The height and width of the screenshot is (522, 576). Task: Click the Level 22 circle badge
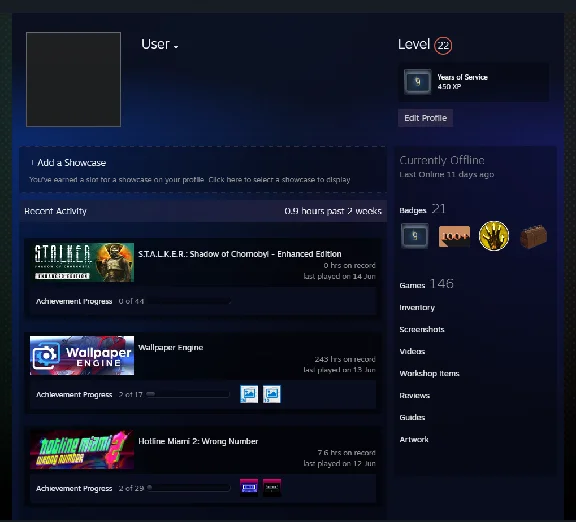pos(443,46)
